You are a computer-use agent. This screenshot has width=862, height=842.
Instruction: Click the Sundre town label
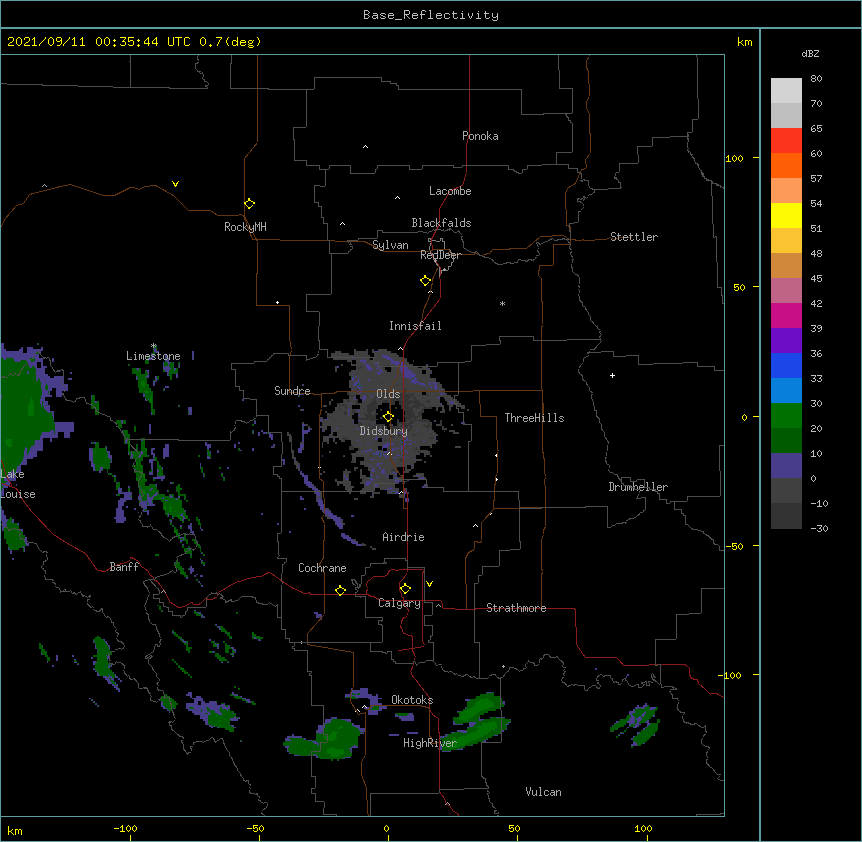click(292, 391)
